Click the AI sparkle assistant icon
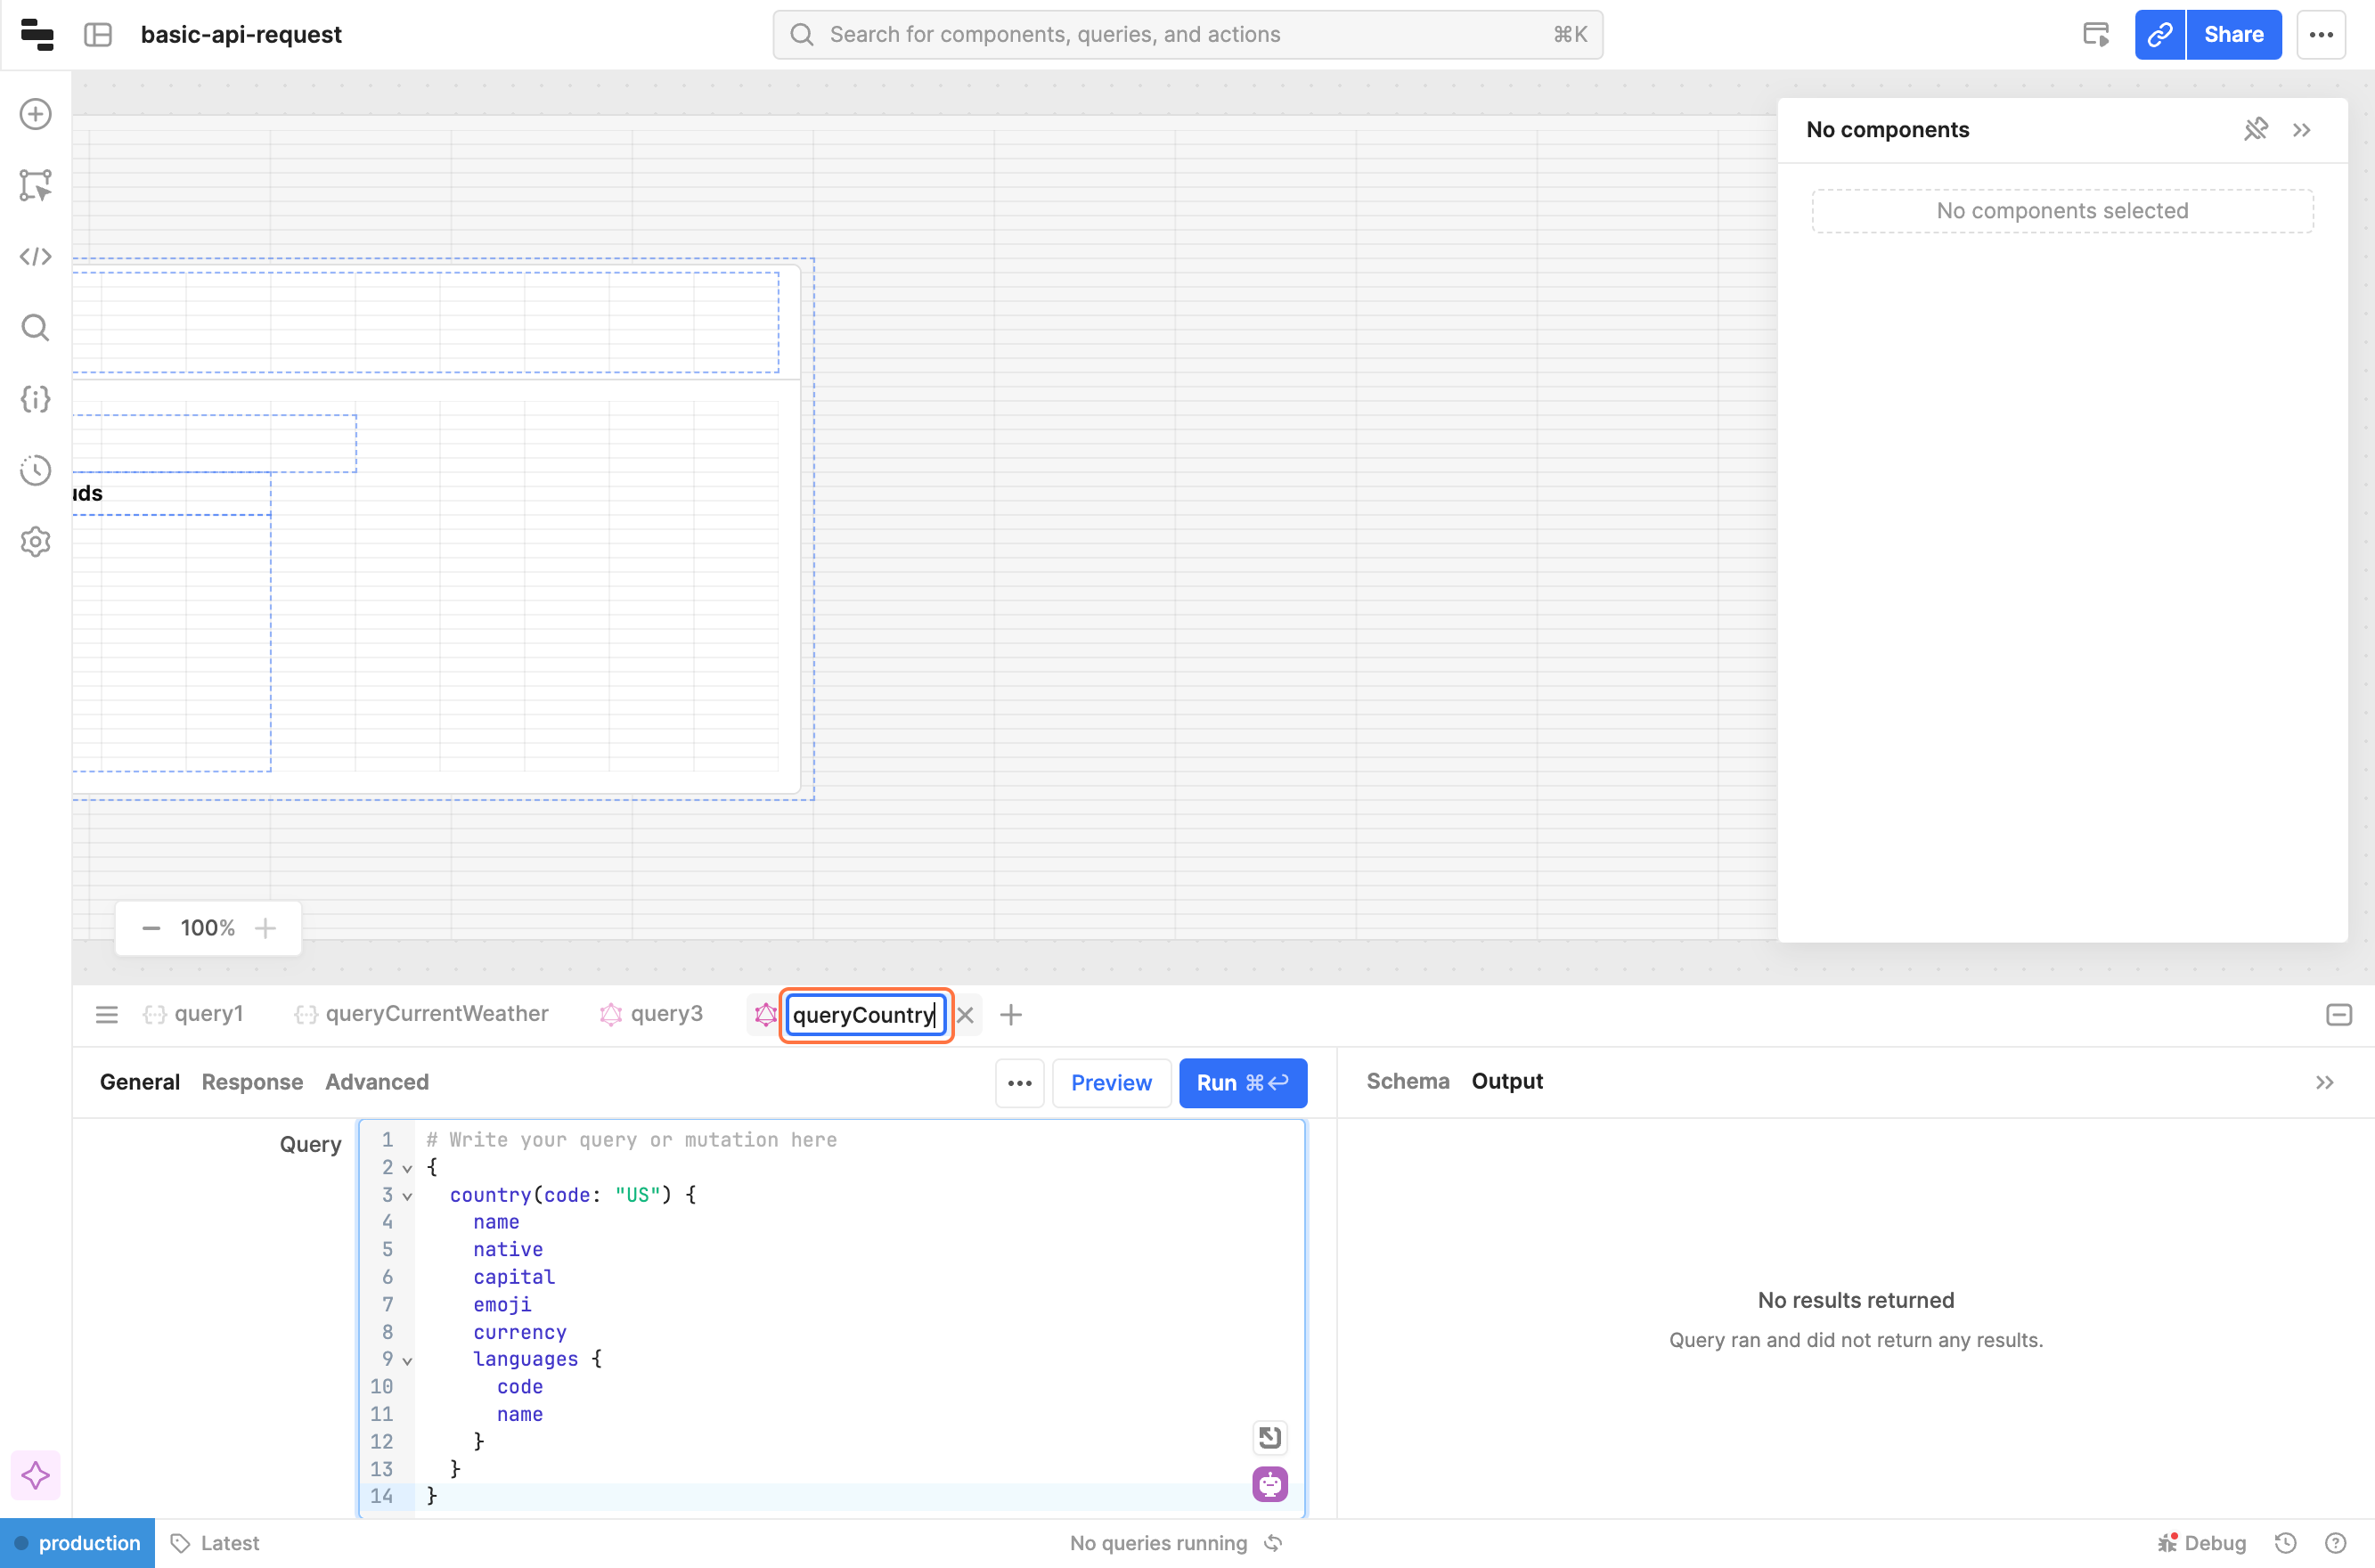Viewport: 2375px width, 1568px height. click(36, 1475)
